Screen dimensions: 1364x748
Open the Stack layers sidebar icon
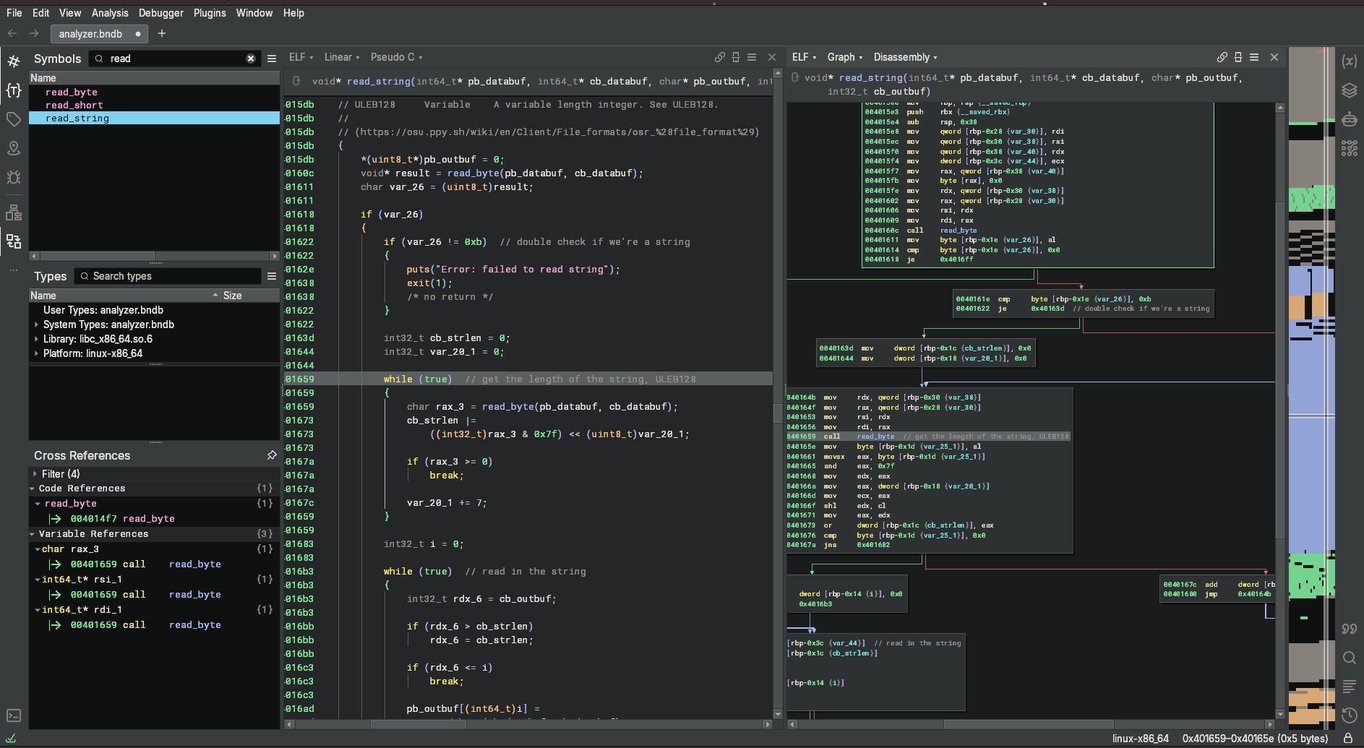(1349, 90)
